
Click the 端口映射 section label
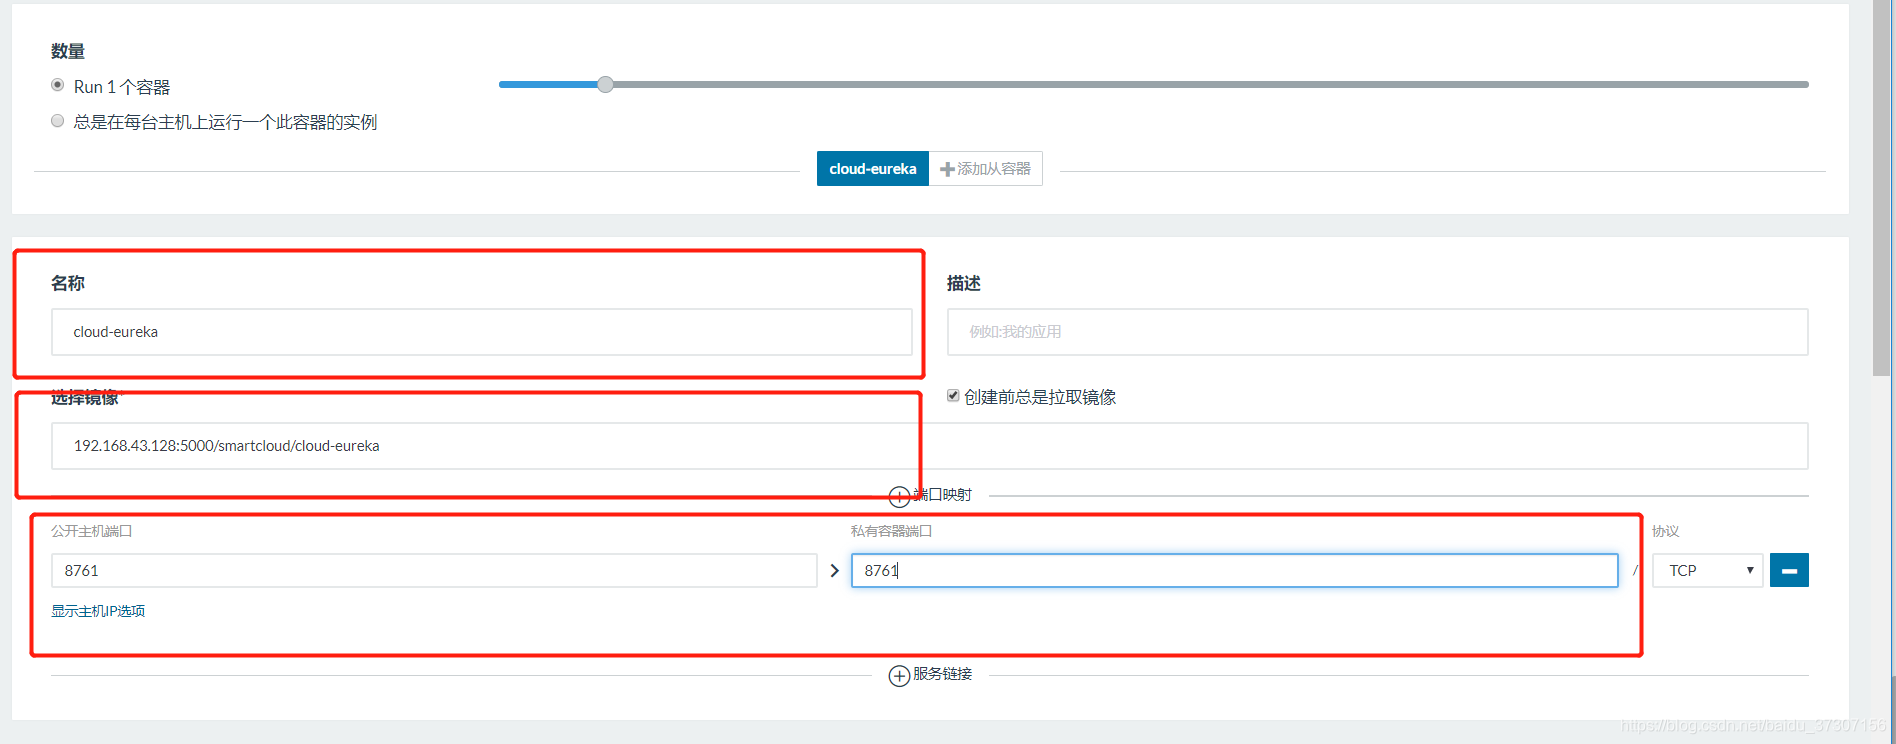tap(943, 495)
